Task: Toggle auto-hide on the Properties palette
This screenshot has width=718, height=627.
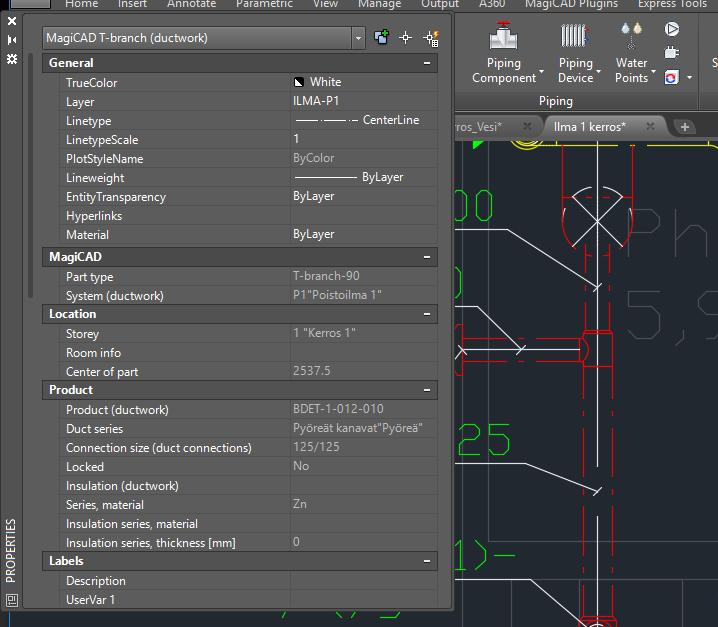Action: [x=12, y=40]
